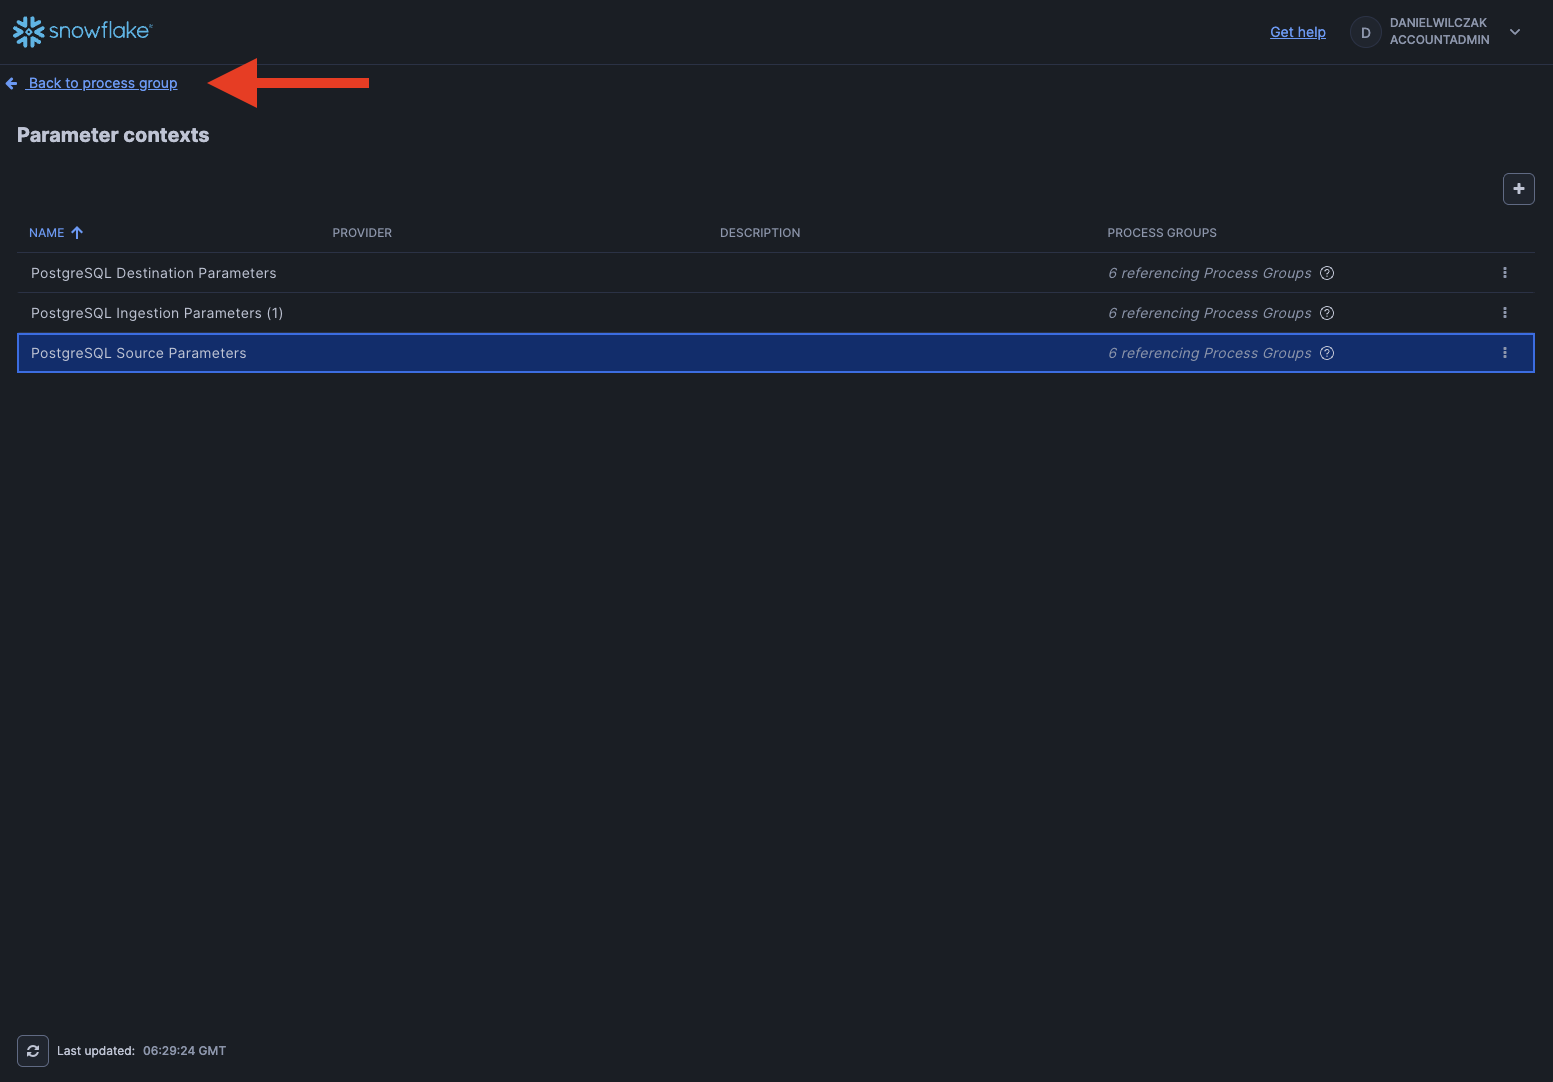Screen dimensions: 1553x1082
Task: Click the Snowflake logo
Action: coord(82,31)
